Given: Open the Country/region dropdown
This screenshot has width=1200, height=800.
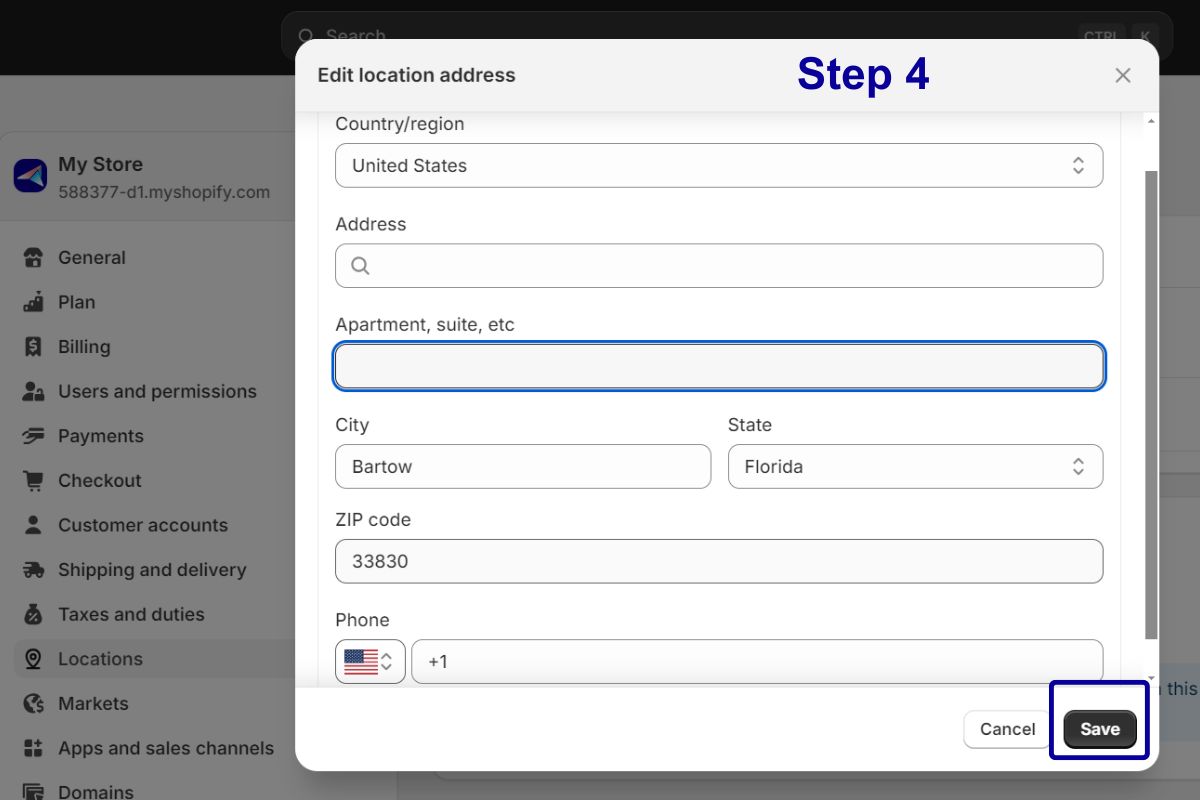Looking at the screenshot, I should click(x=719, y=166).
